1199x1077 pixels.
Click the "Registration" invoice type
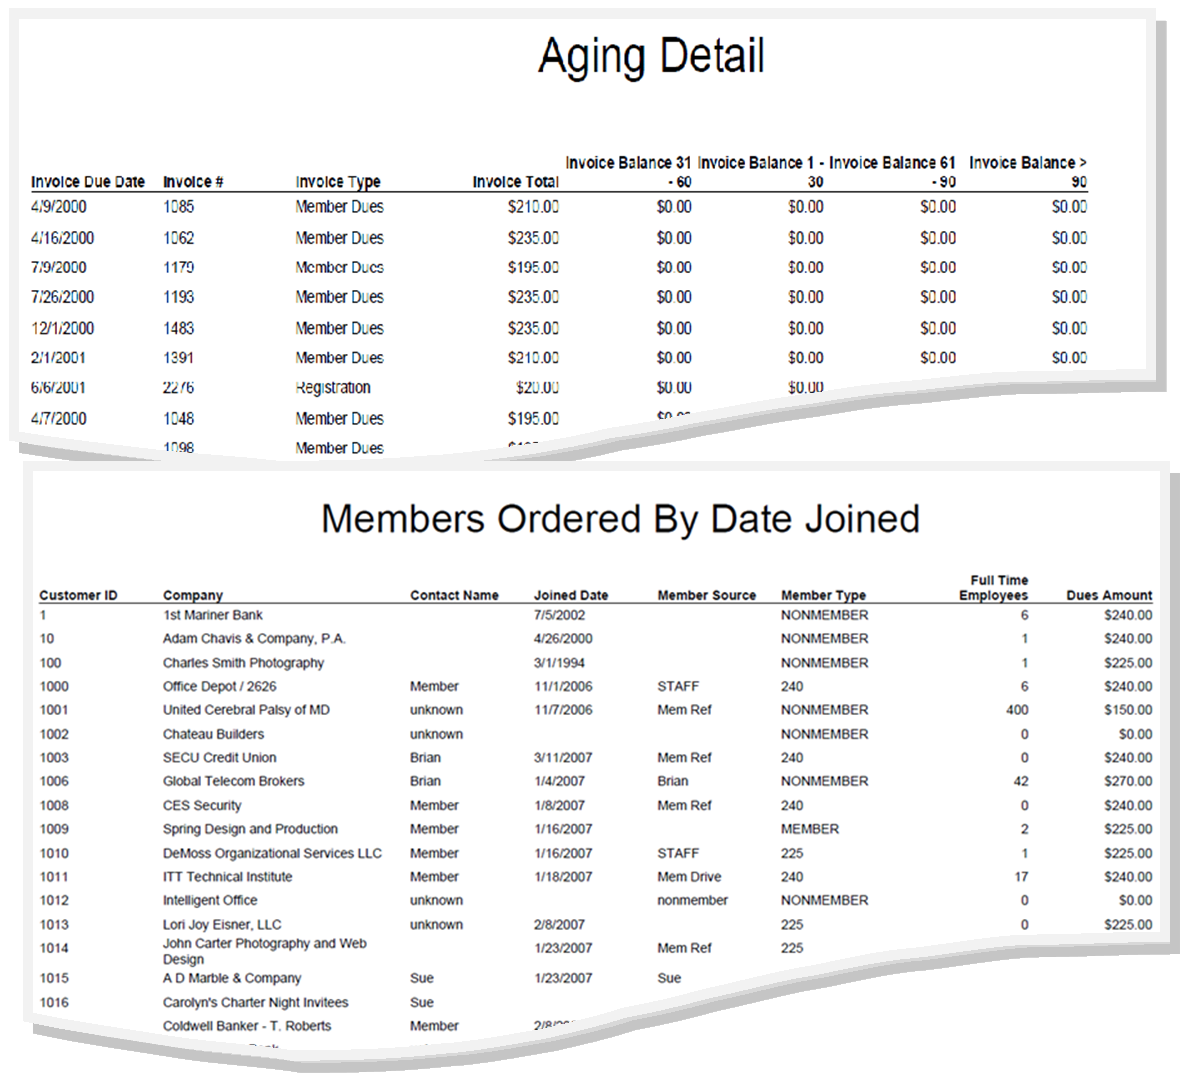click(x=333, y=388)
